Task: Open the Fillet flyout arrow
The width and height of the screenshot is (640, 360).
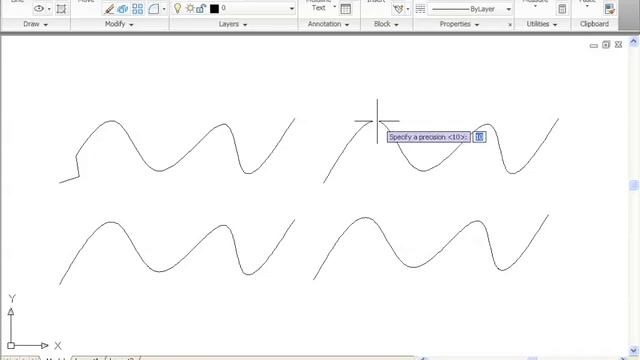Action: click(164, 9)
